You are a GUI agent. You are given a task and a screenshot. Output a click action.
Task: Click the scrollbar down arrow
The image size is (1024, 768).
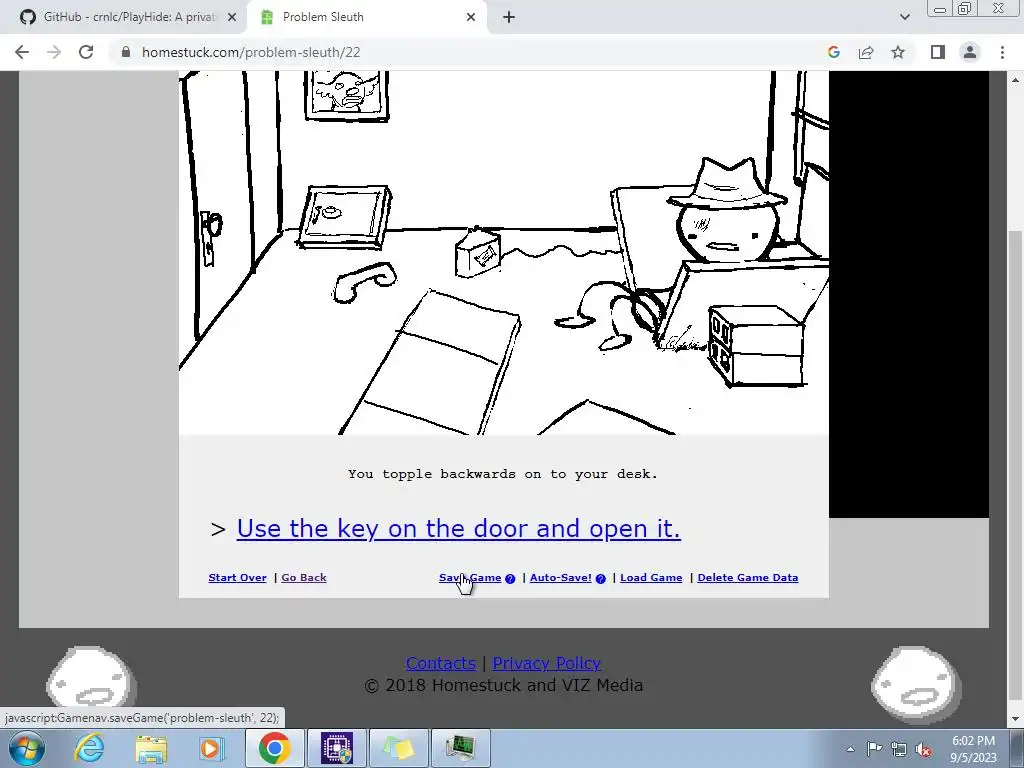point(1016,720)
